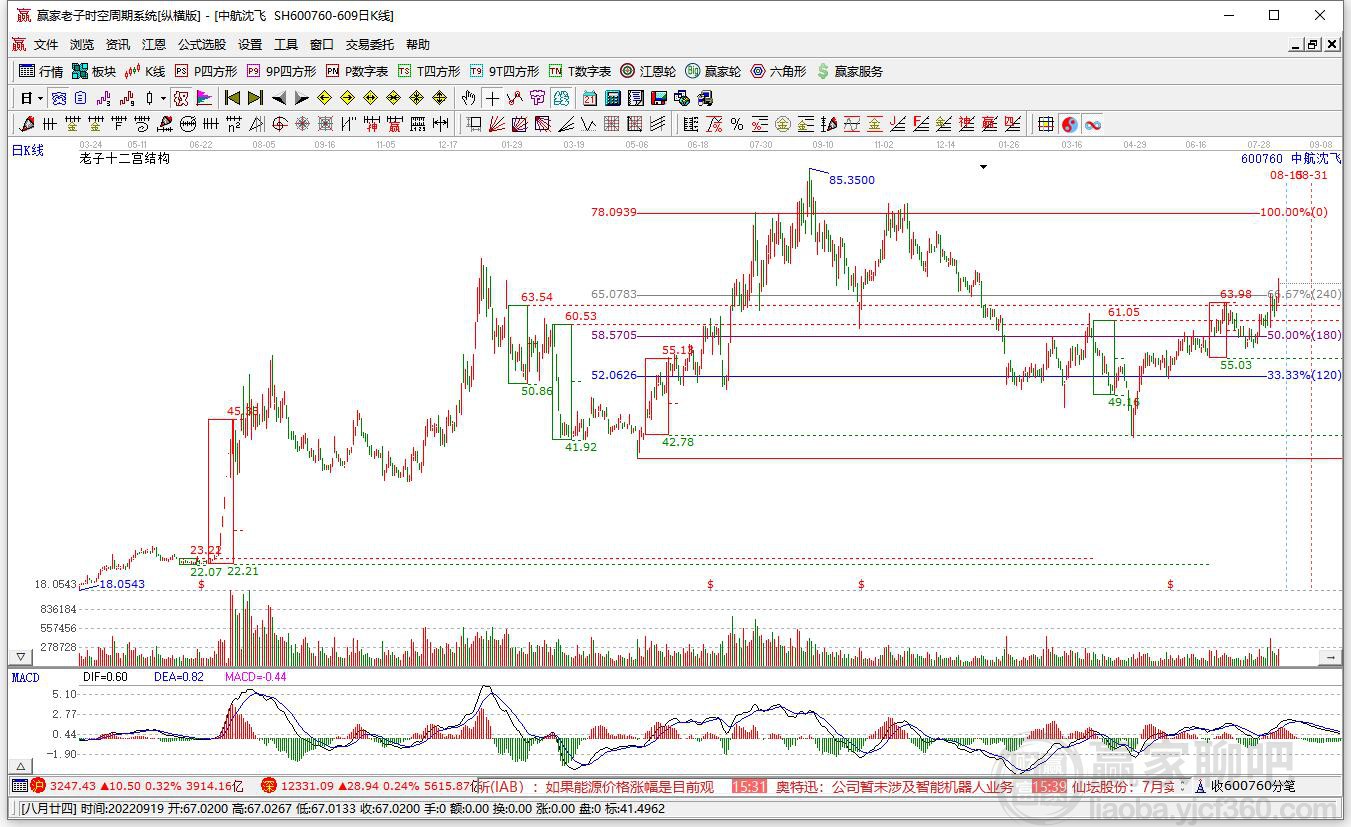
Task: Toggle the infinity loop icon
Action: click(x=1093, y=124)
